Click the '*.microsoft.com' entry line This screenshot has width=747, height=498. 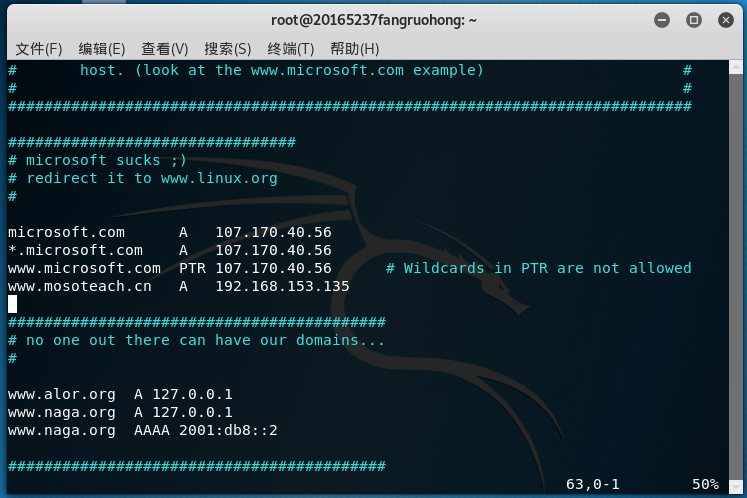pyautogui.click(x=170, y=250)
